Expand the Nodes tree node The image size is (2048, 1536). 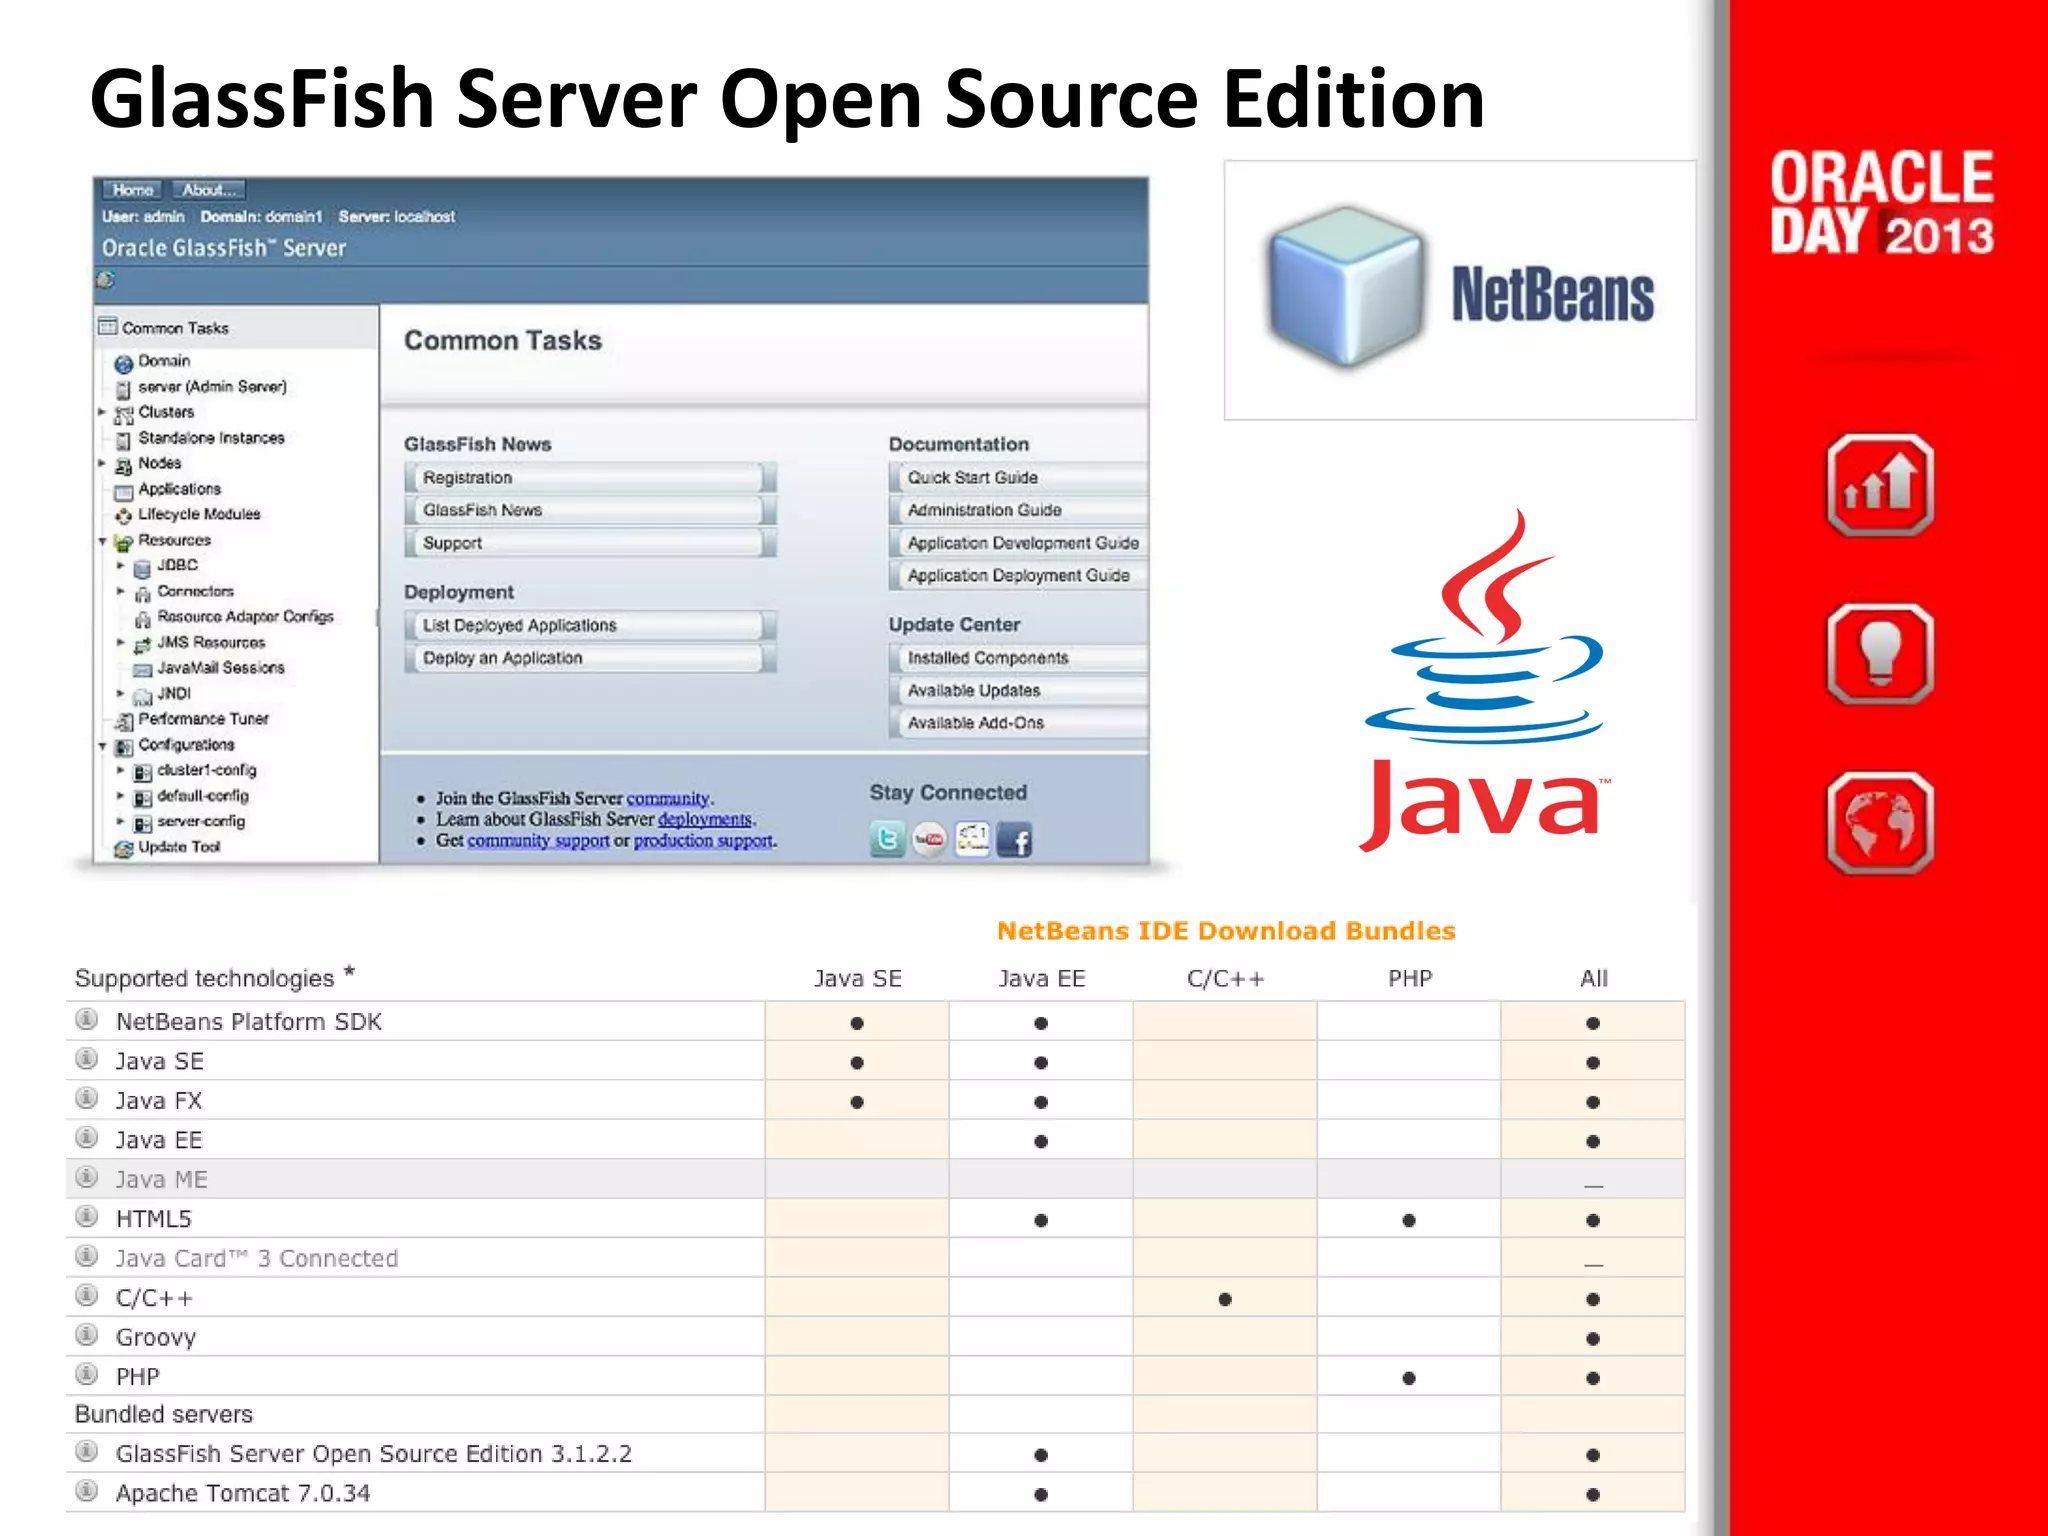click(x=102, y=463)
